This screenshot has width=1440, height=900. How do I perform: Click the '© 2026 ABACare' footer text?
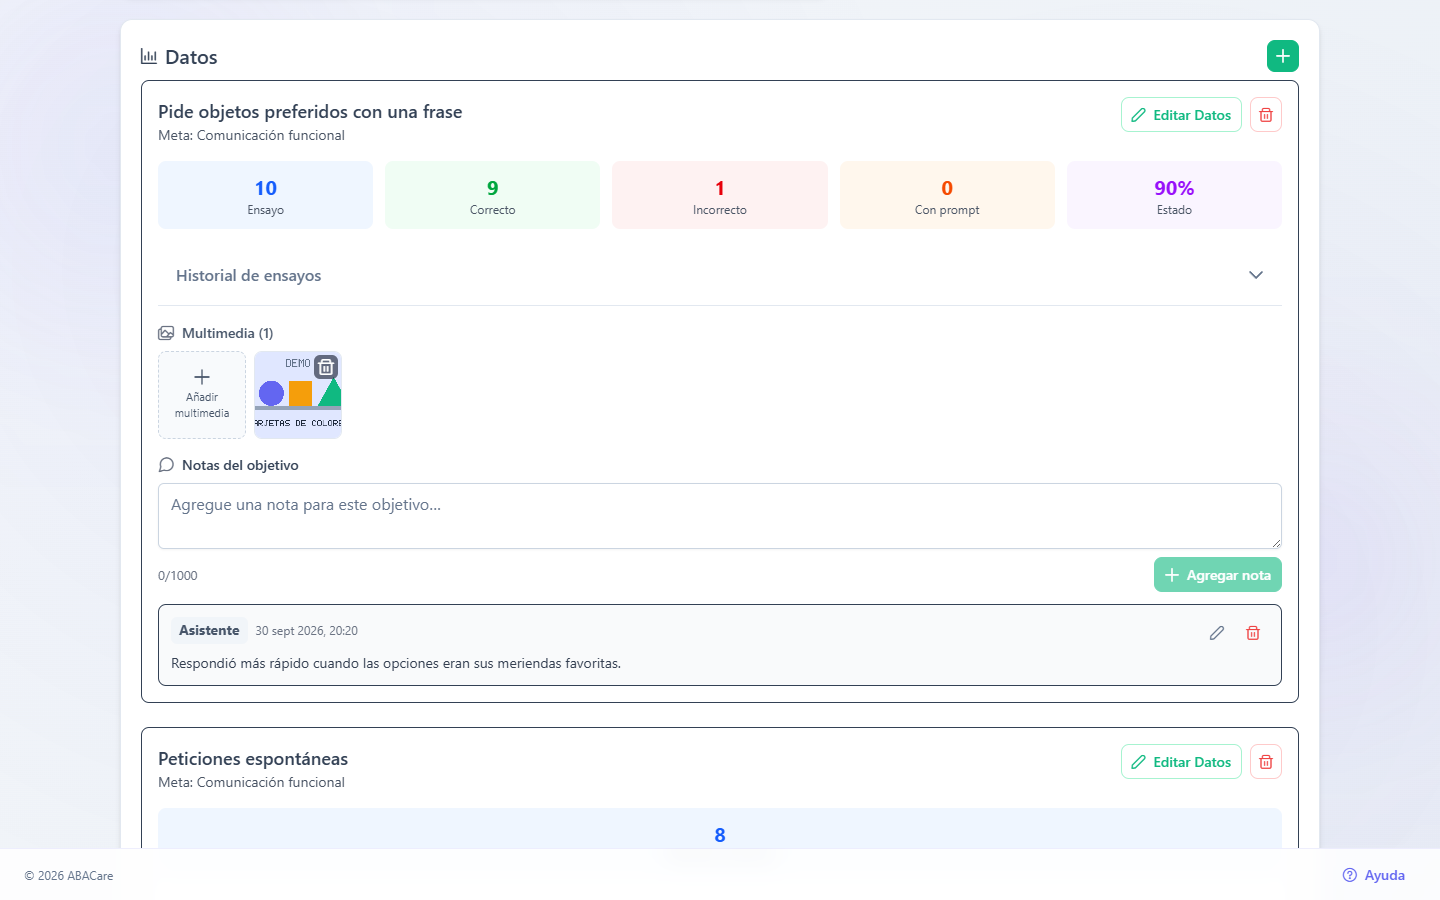(69, 876)
